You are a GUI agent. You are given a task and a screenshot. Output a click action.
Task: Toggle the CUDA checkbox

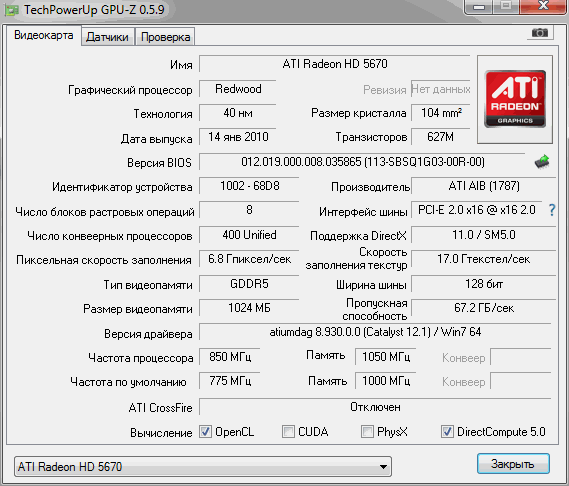tap(288, 432)
